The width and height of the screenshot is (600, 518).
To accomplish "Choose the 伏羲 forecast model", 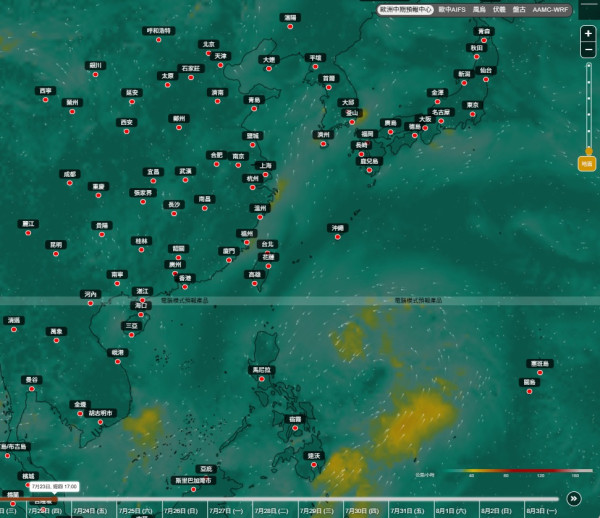I will point(499,10).
